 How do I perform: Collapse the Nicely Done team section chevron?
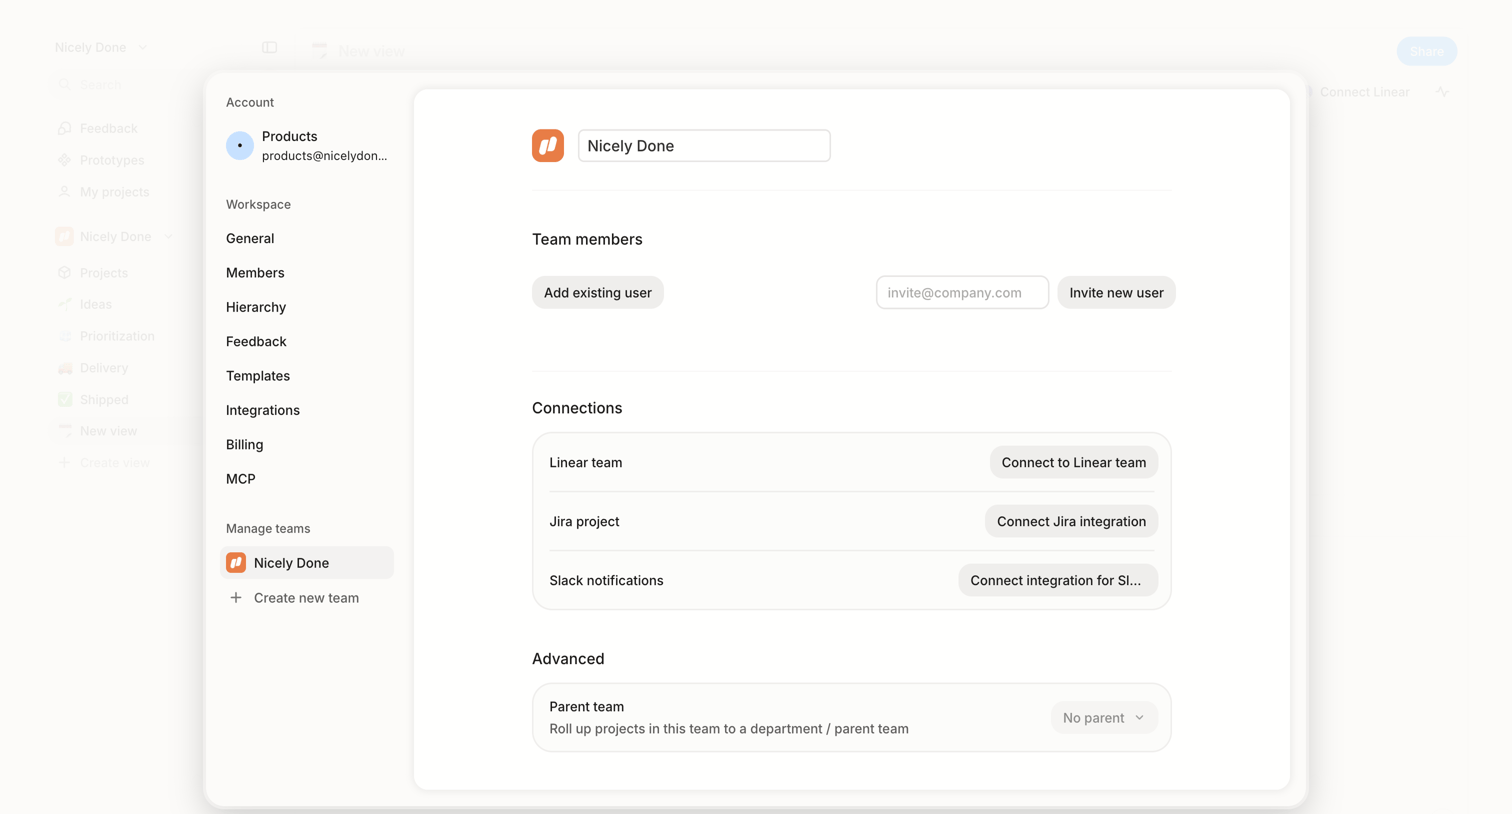[169, 237]
